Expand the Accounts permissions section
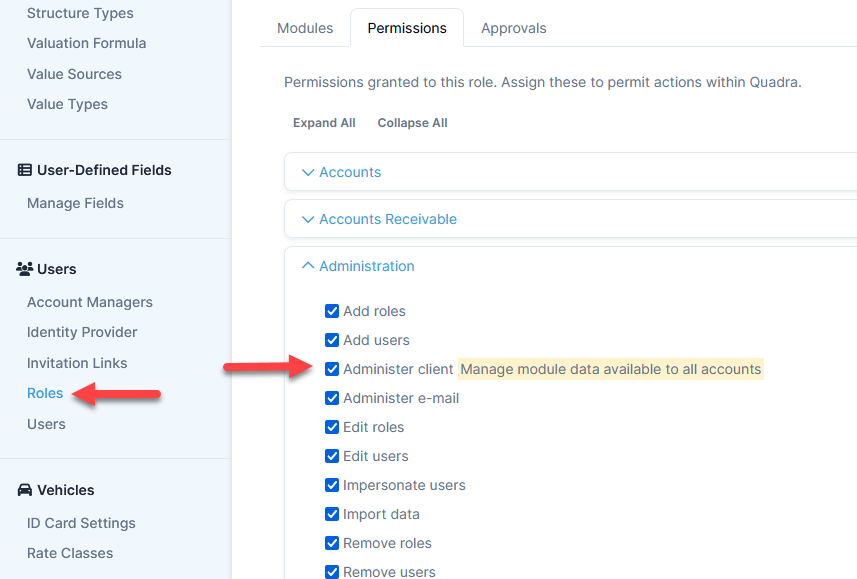857x579 pixels. tap(350, 172)
